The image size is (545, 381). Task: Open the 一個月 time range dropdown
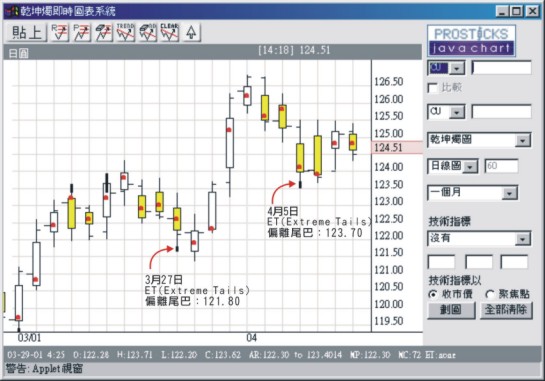click(473, 193)
